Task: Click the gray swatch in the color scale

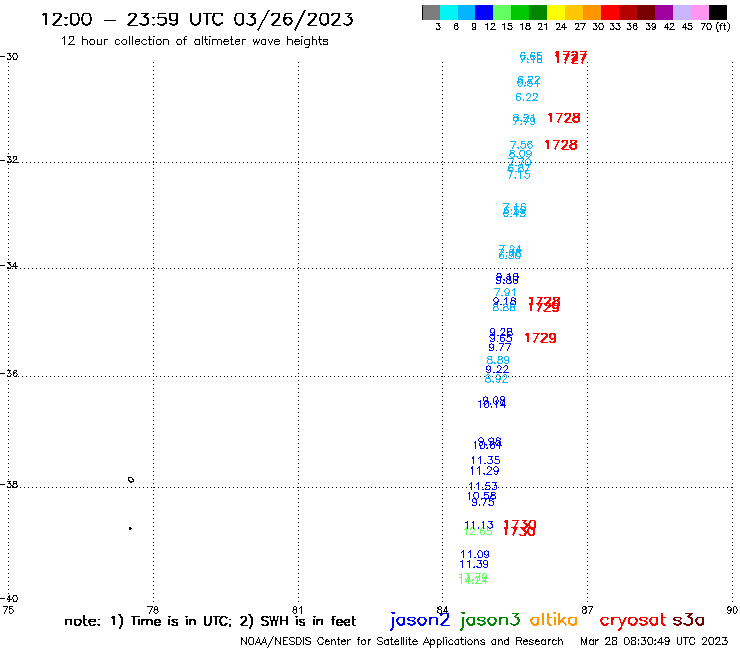Action: [431, 12]
